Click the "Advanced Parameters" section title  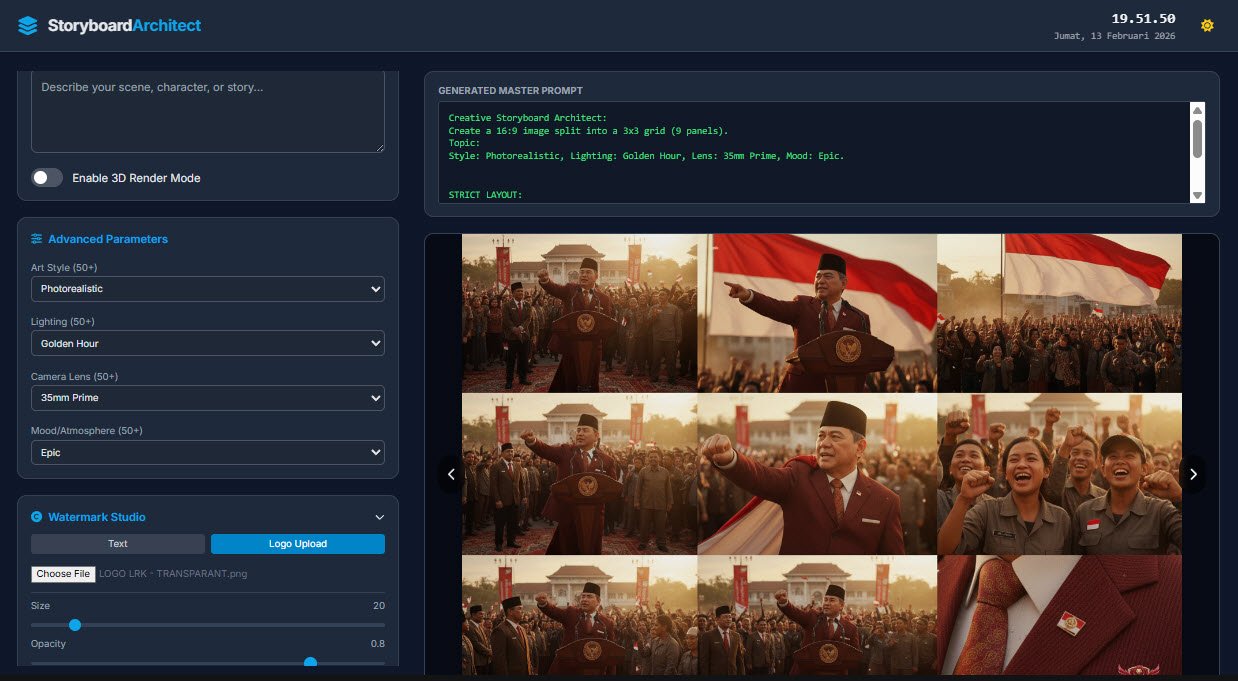click(x=108, y=239)
